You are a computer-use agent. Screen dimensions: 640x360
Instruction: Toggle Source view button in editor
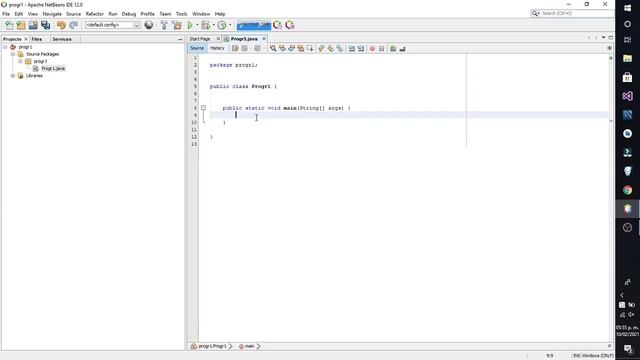pos(197,48)
